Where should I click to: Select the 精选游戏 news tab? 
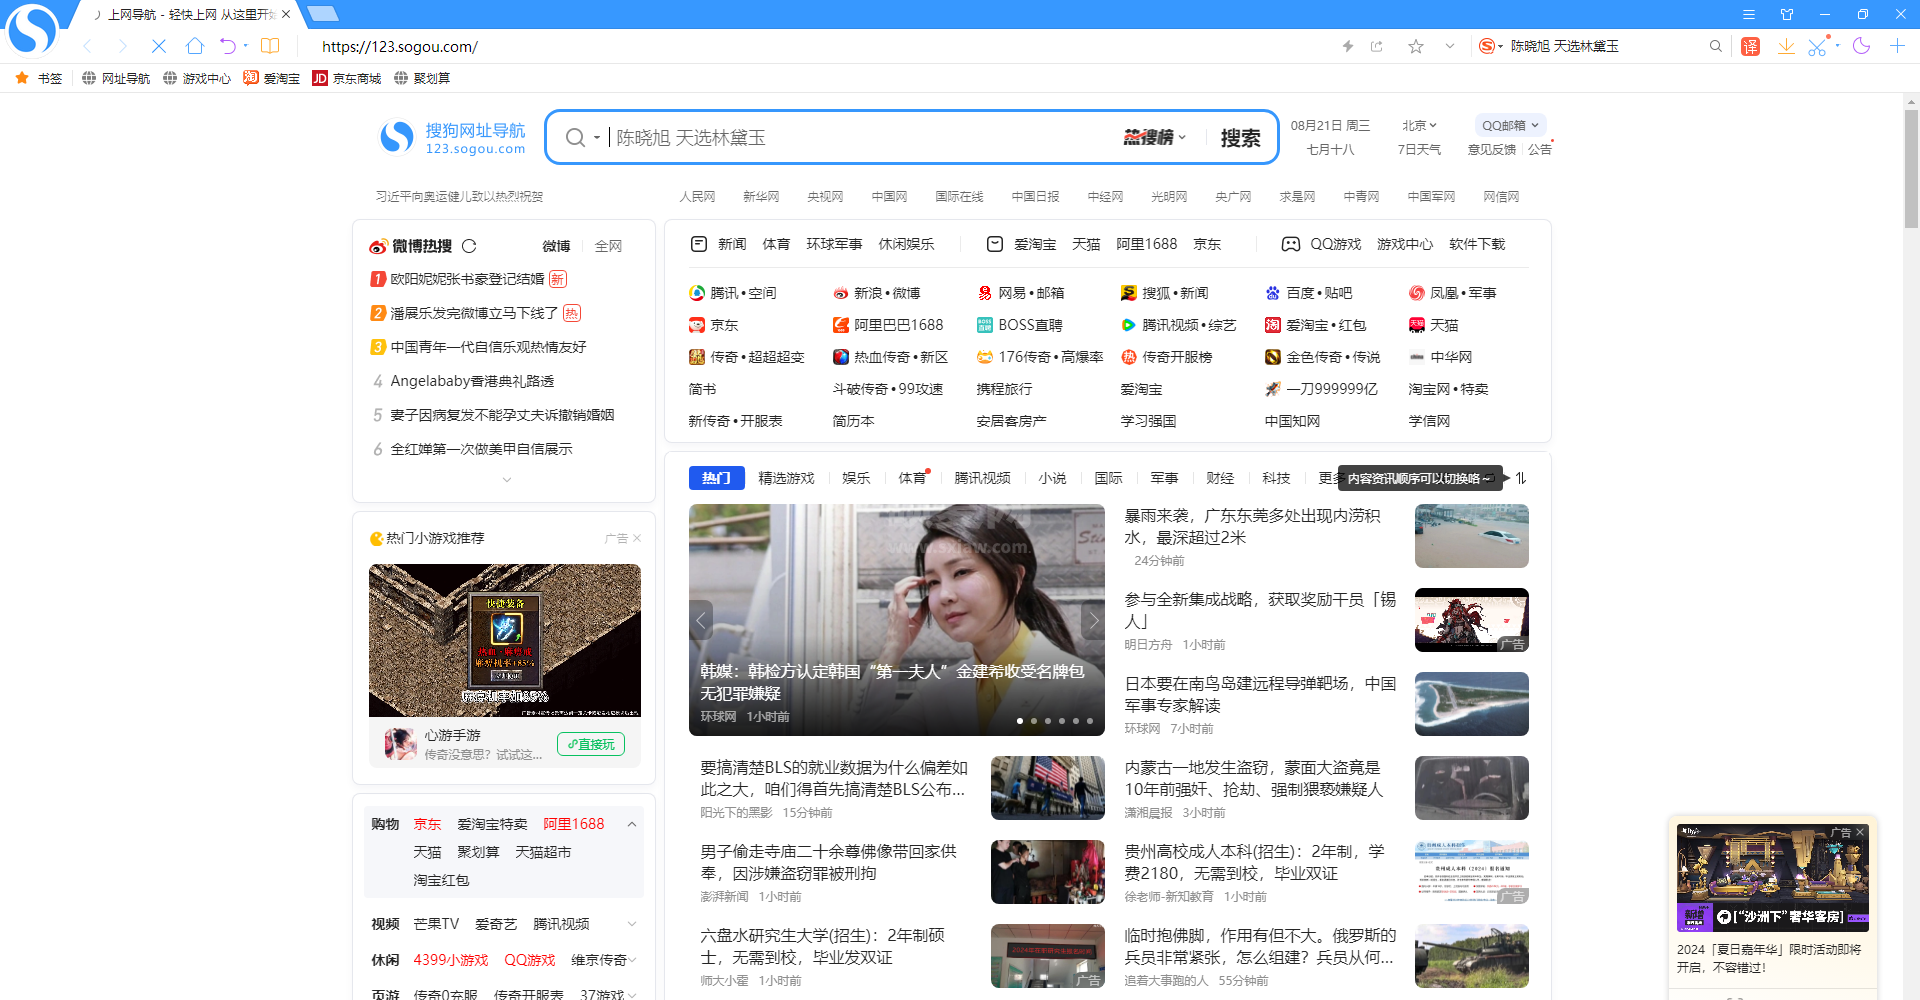point(786,478)
